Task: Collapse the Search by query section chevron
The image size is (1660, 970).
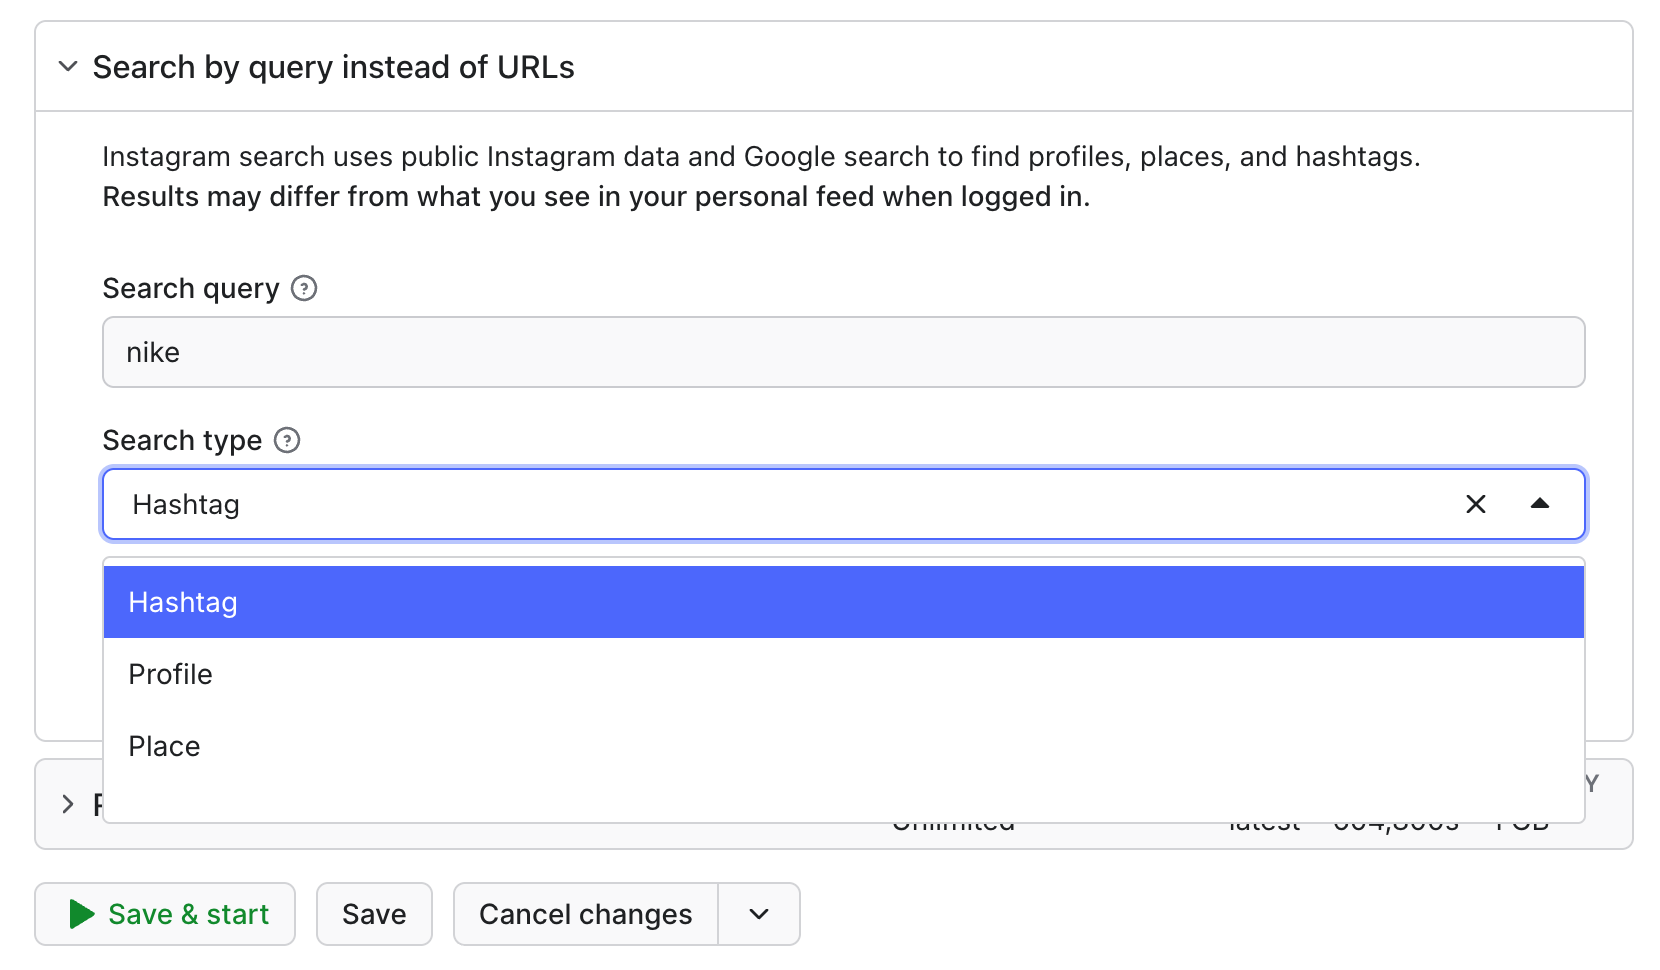Action: click(x=68, y=67)
